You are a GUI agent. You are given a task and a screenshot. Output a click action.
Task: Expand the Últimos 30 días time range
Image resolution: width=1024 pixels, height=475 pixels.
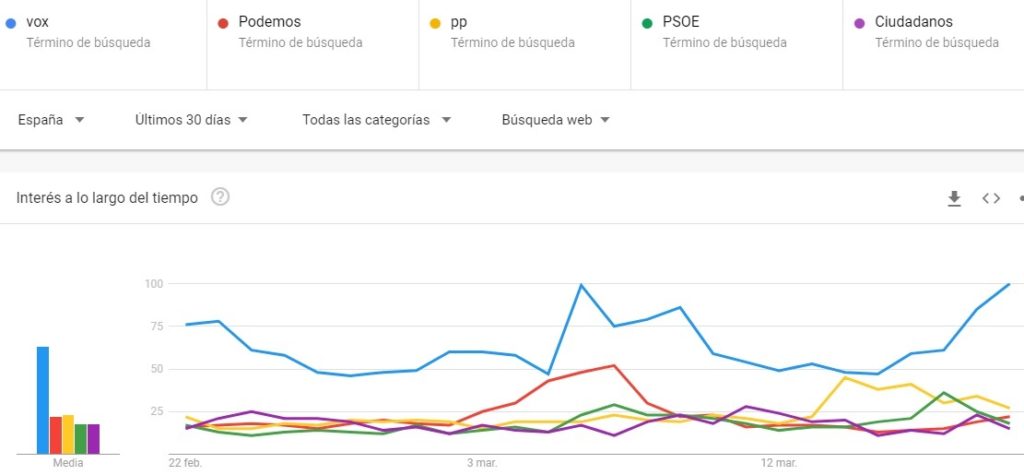[x=191, y=120]
